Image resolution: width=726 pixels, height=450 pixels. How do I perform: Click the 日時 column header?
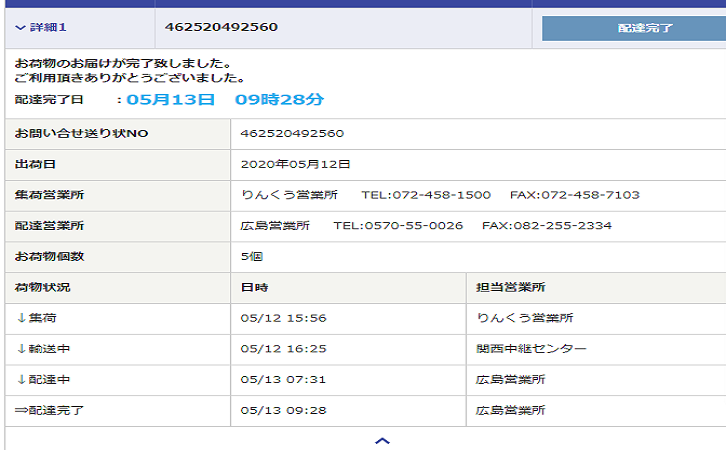click(x=254, y=288)
